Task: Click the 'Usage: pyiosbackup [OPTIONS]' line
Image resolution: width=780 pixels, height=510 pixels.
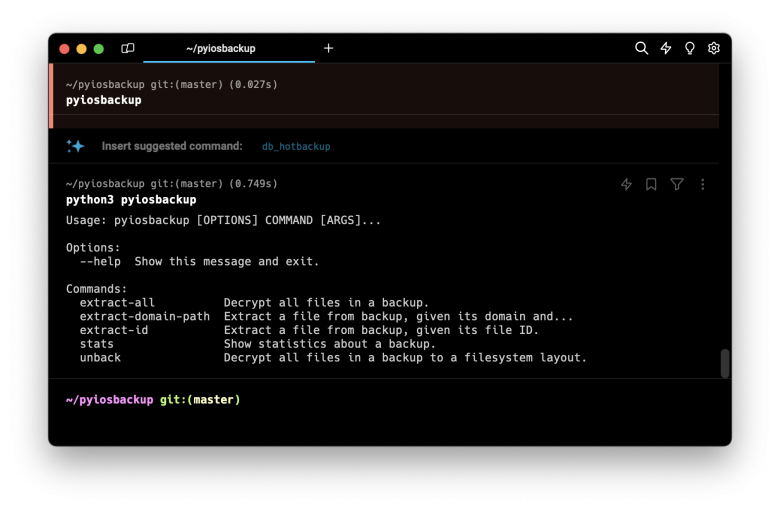Action: click(x=223, y=220)
